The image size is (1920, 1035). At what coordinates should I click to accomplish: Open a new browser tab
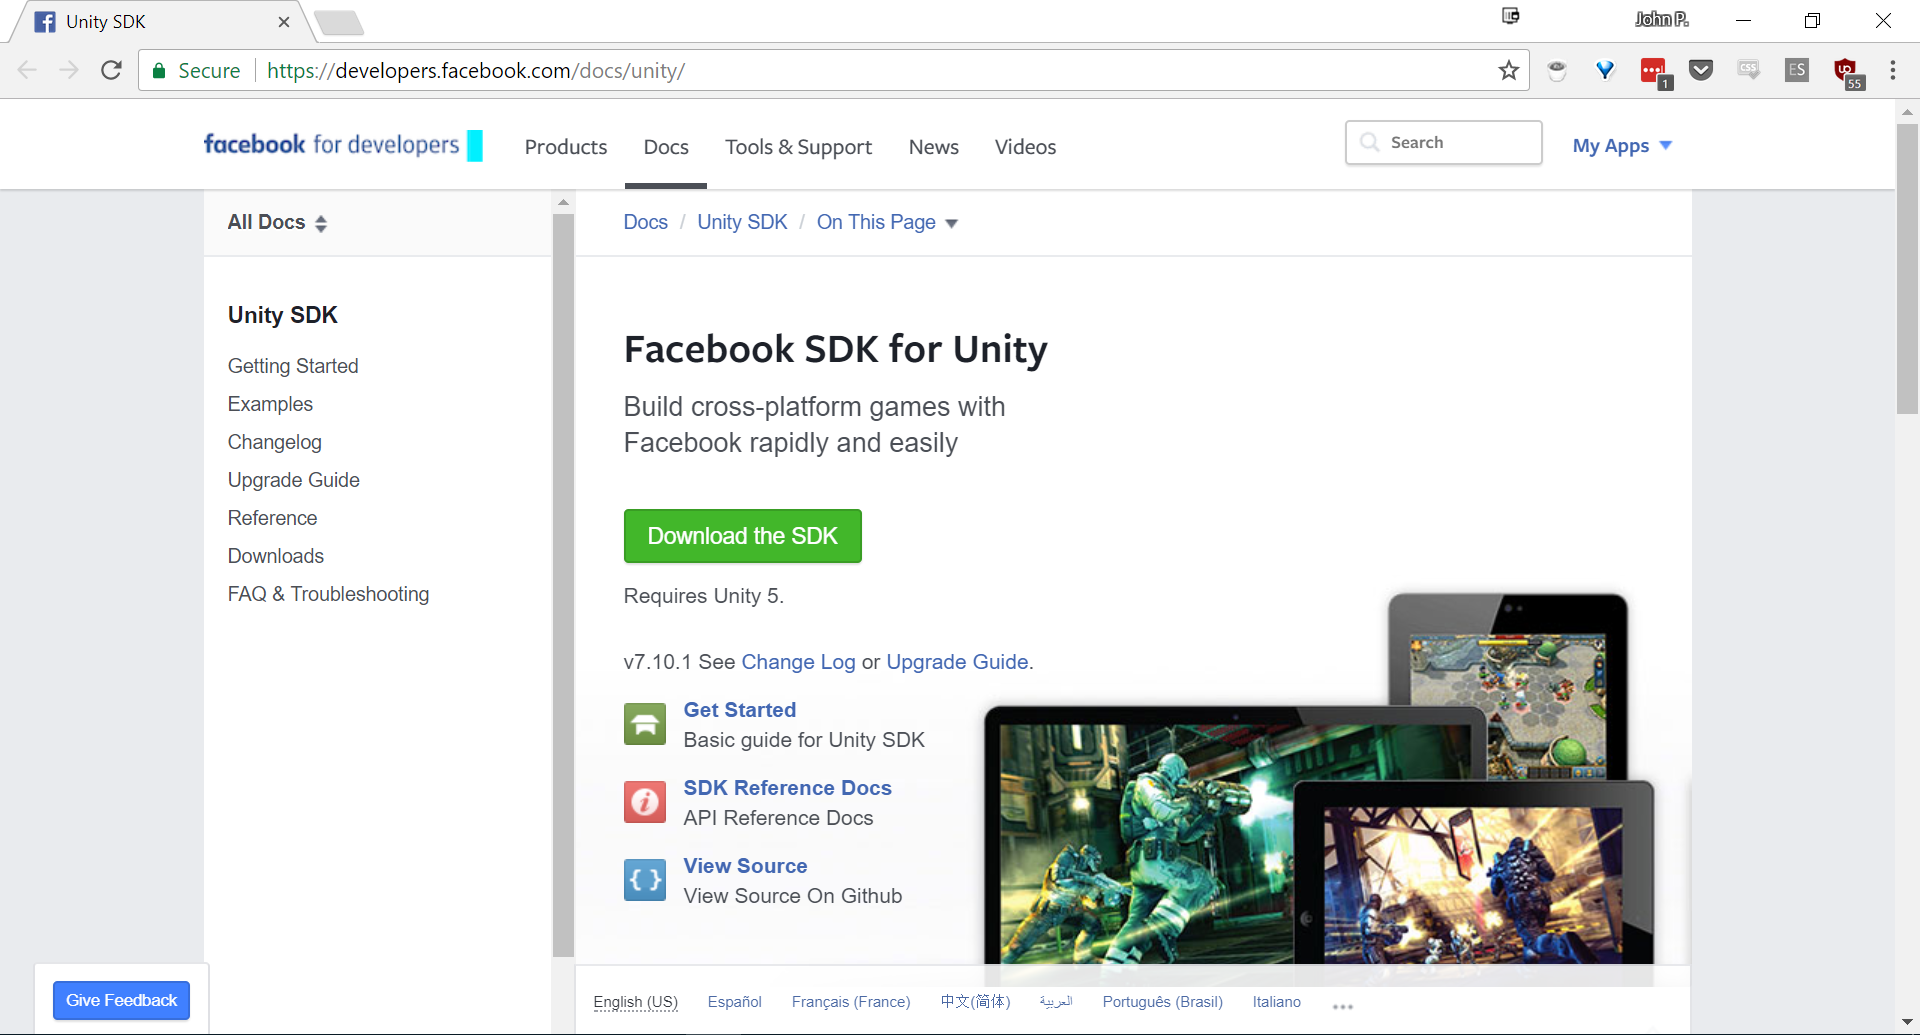pyautogui.click(x=338, y=22)
